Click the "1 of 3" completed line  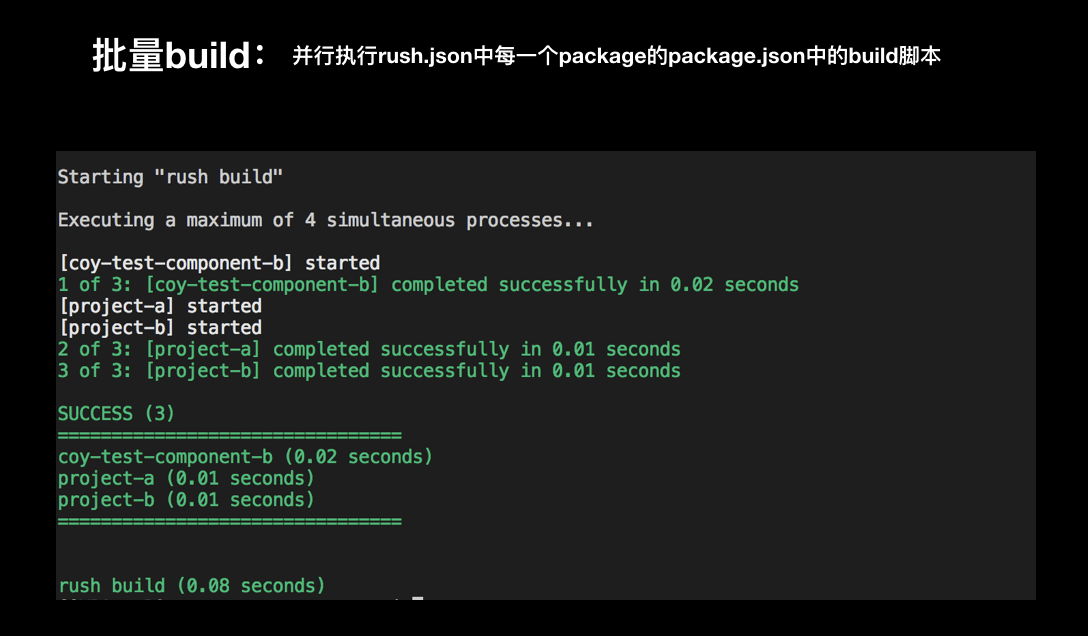tap(428, 285)
